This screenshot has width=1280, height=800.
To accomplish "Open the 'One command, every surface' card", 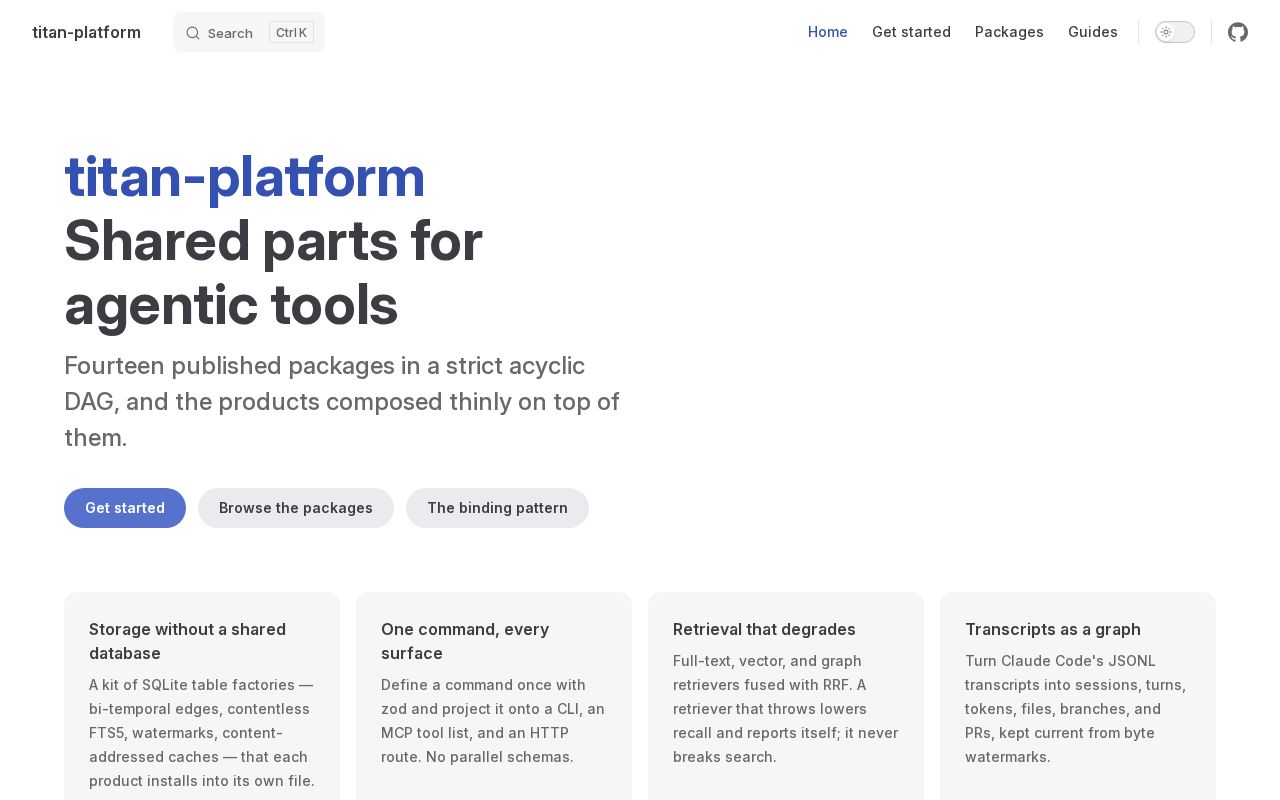I will coord(494,696).
